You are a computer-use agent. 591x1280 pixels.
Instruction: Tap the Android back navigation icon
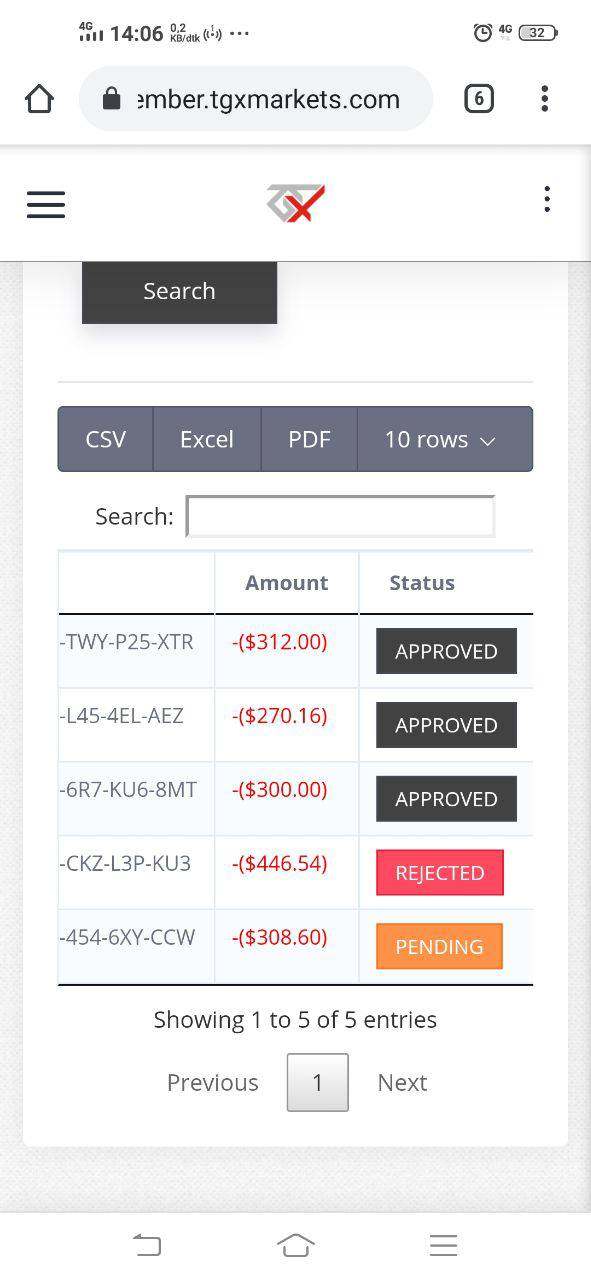pyautogui.click(x=147, y=1245)
